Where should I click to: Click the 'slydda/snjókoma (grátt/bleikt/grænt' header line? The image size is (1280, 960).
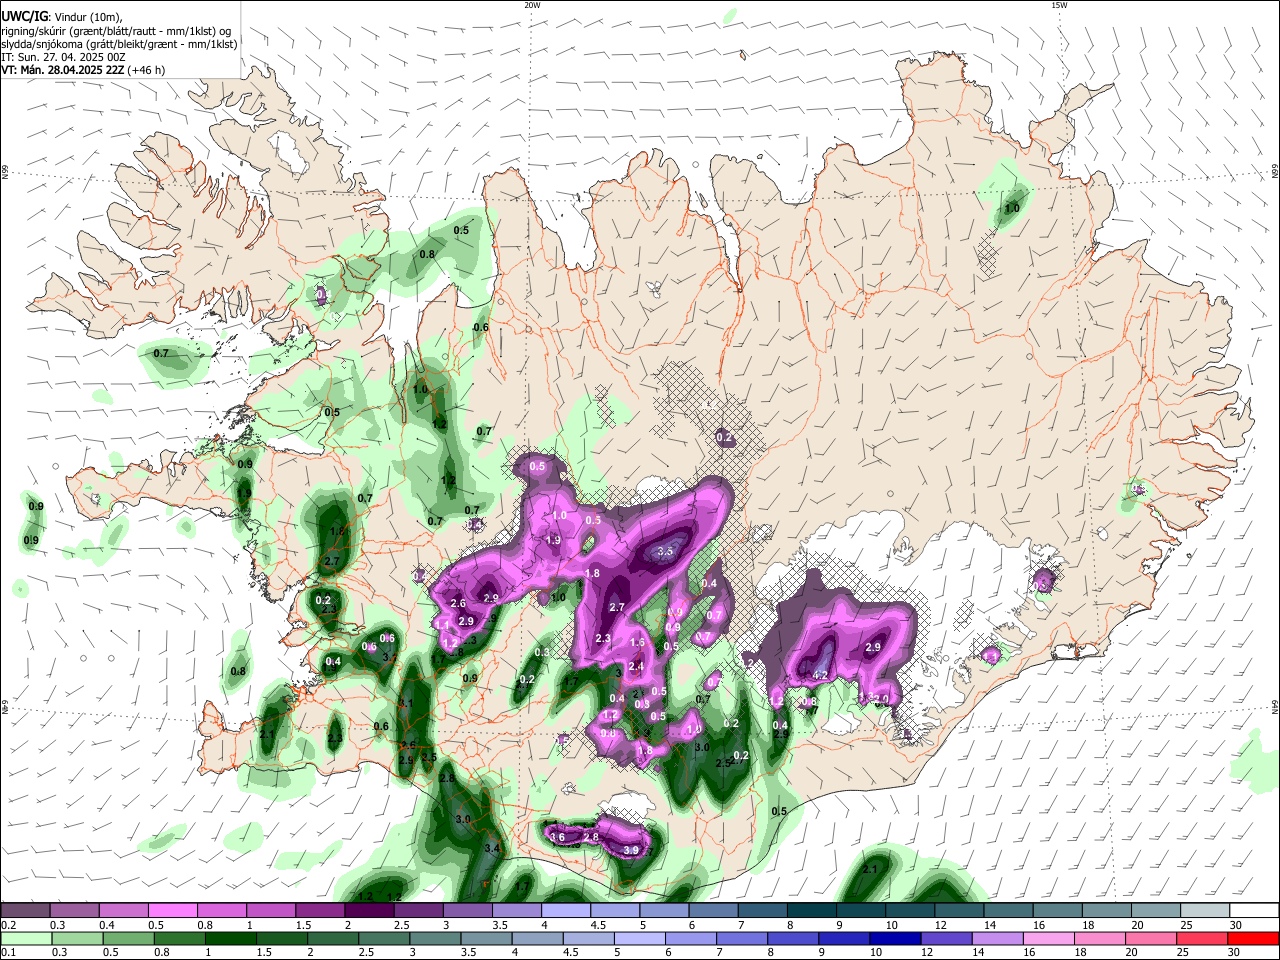119,44
